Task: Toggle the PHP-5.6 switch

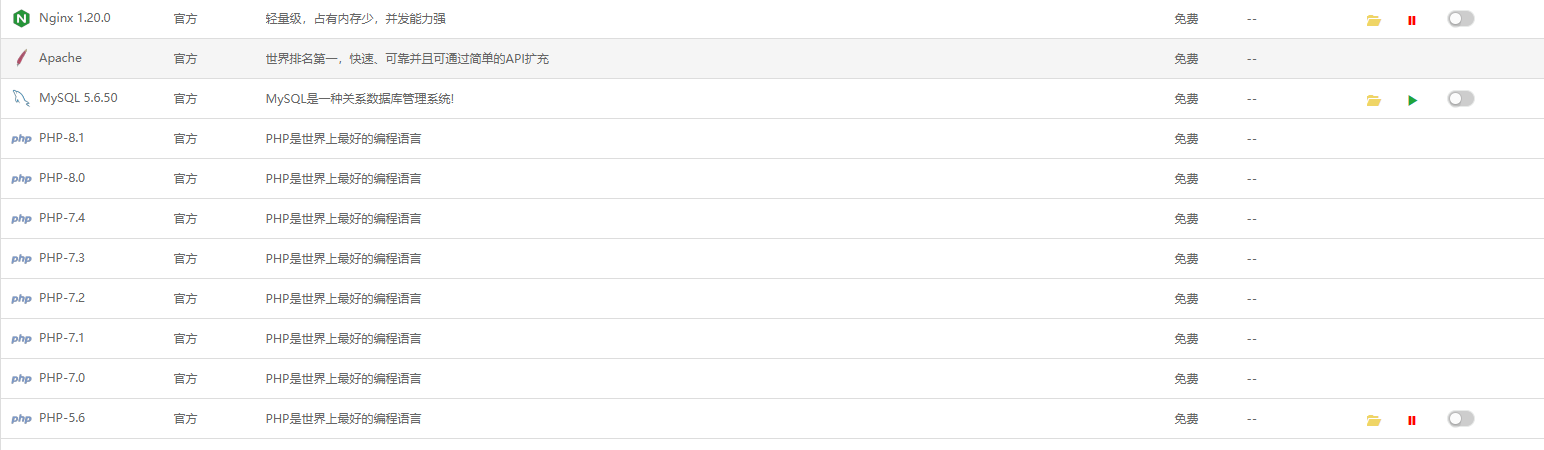Action: (1460, 418)
